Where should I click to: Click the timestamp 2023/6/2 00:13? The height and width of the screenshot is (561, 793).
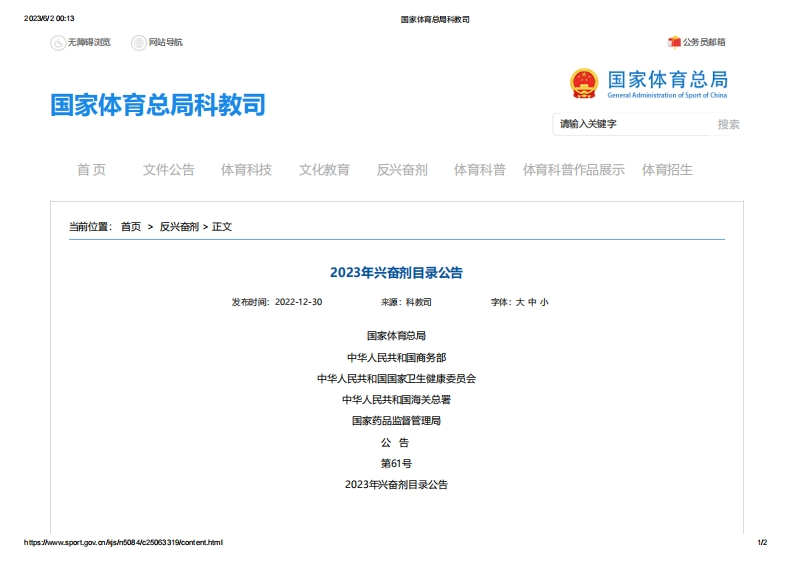[49, 18]
